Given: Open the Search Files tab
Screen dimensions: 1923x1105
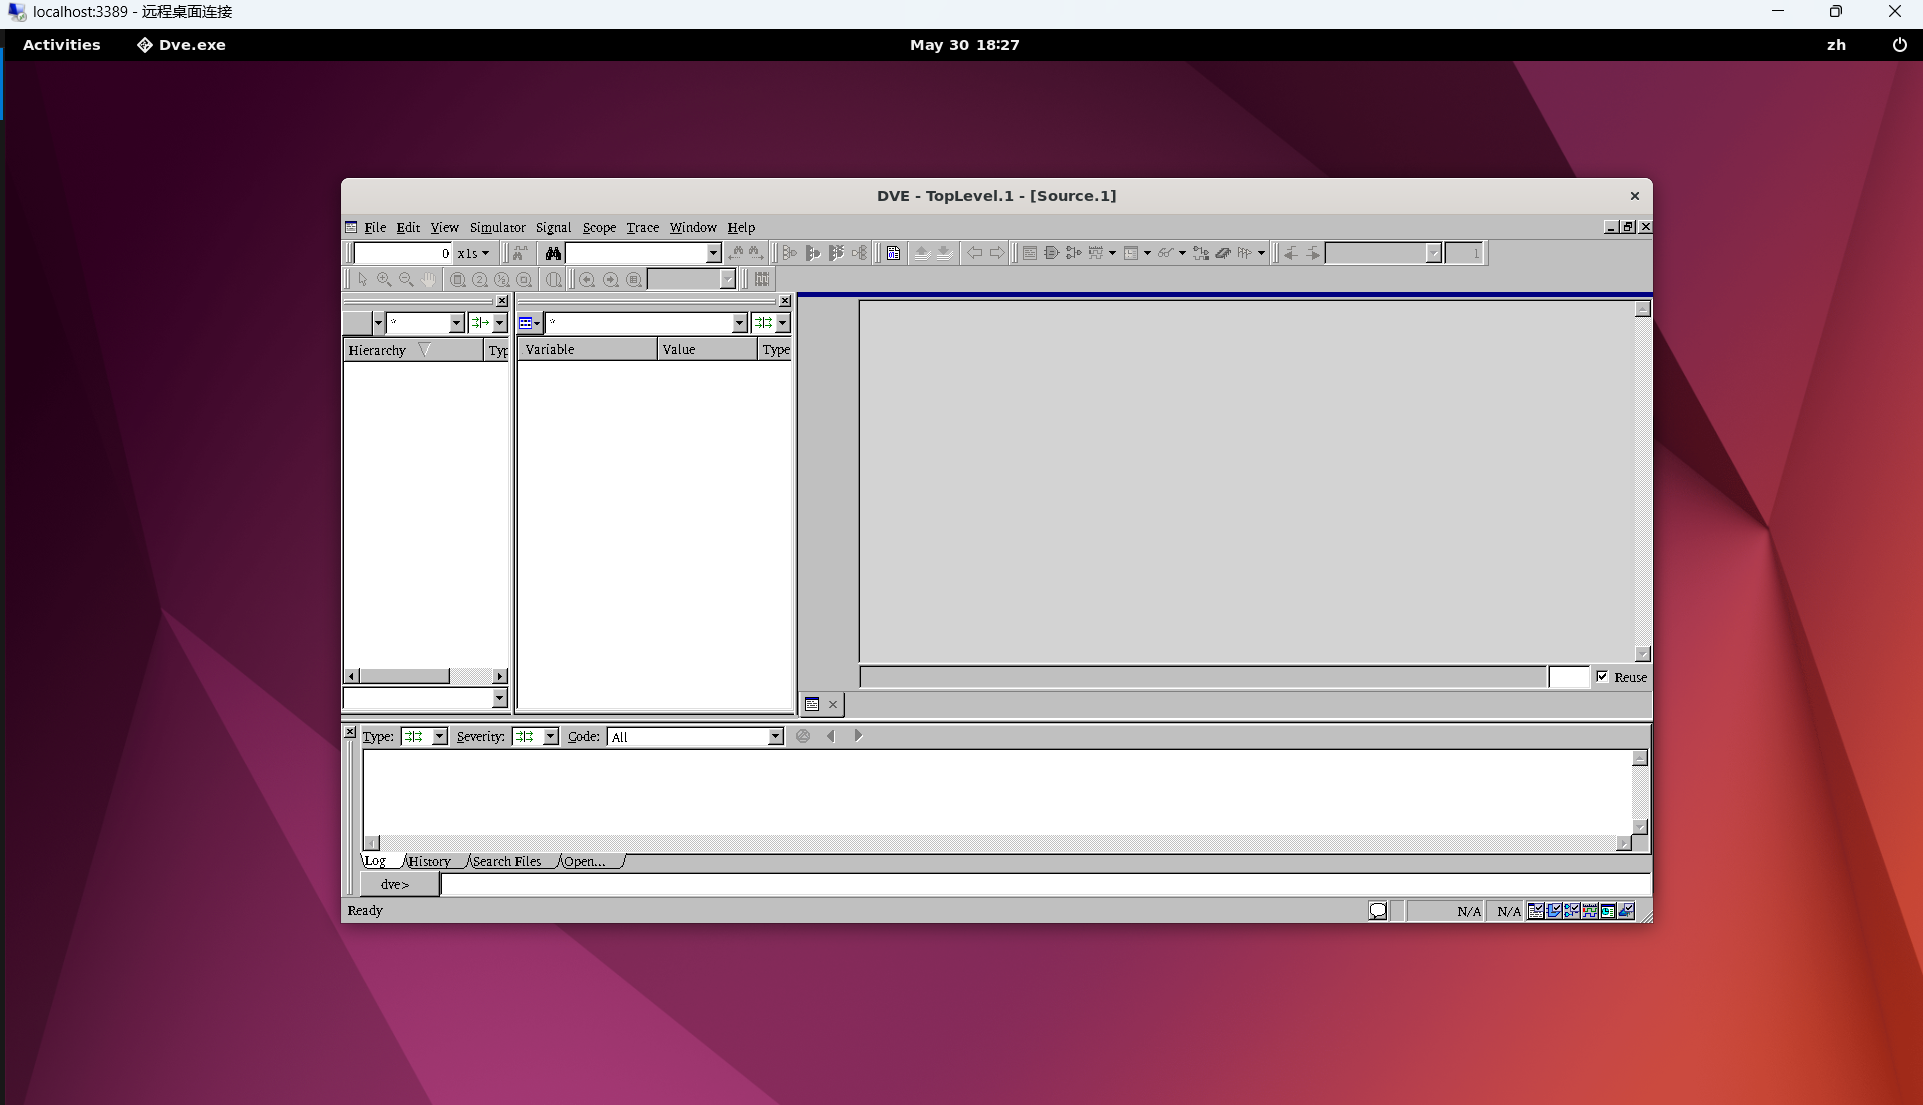Looking at the screenshot, I should click(x=507, y=861).
